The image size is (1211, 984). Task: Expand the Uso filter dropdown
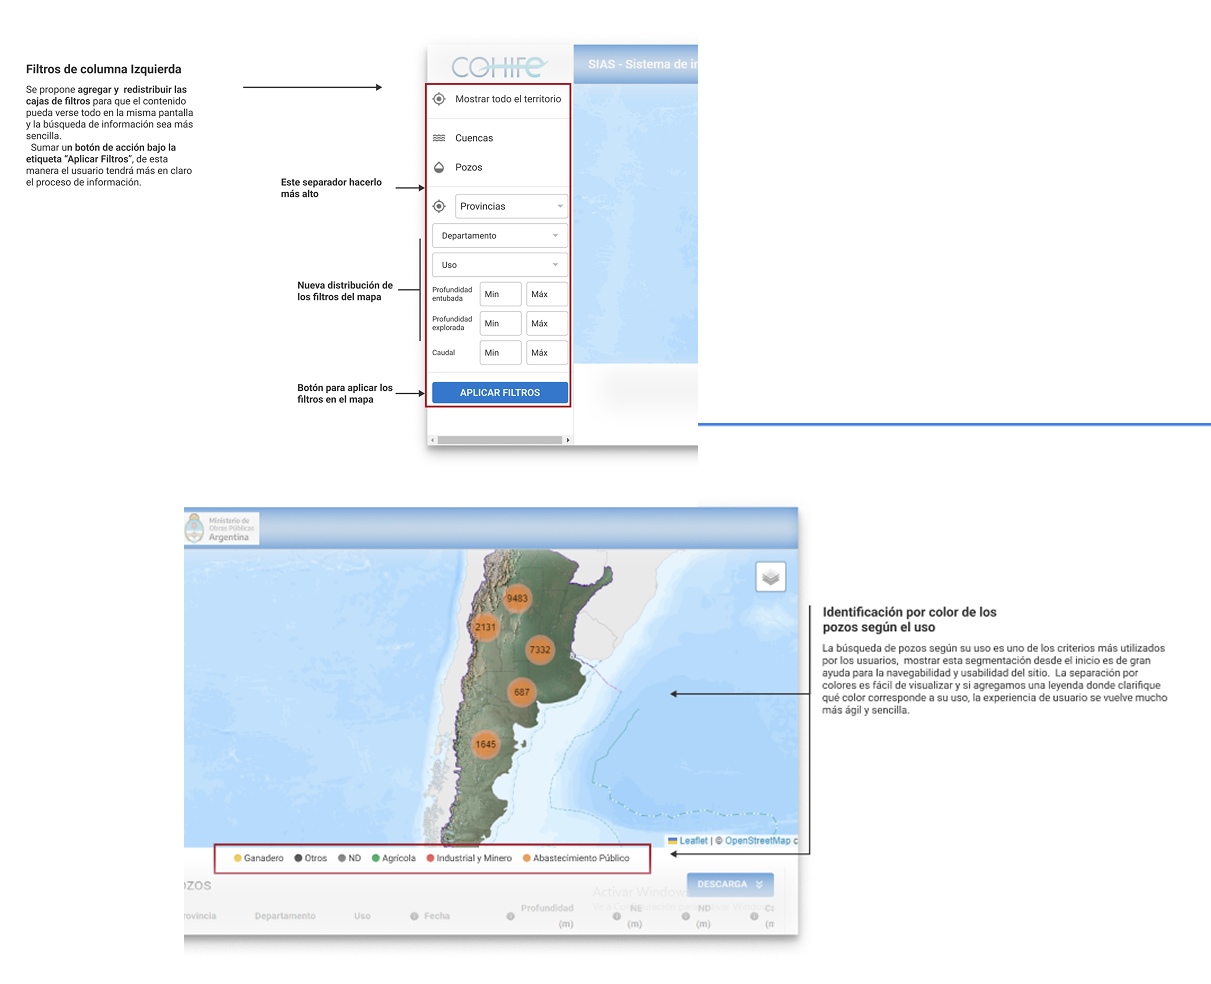point(499,265)
